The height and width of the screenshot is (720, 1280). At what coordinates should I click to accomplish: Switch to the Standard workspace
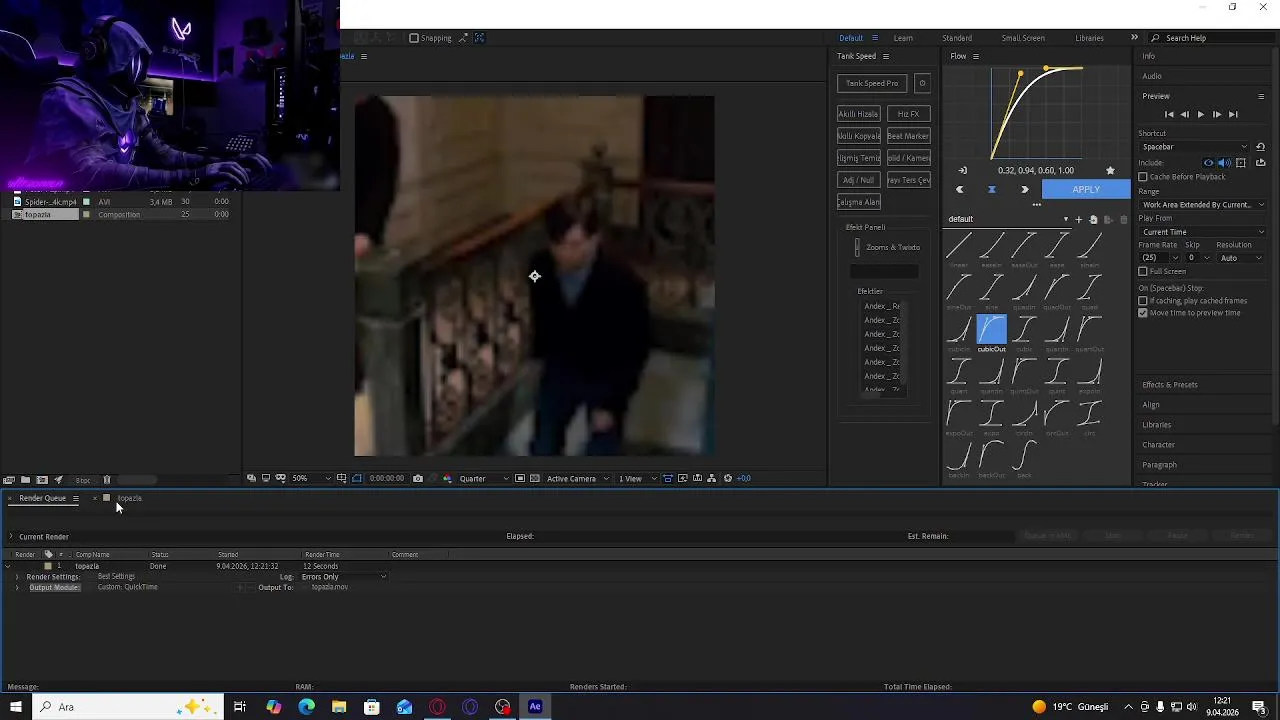coord(957,38)
